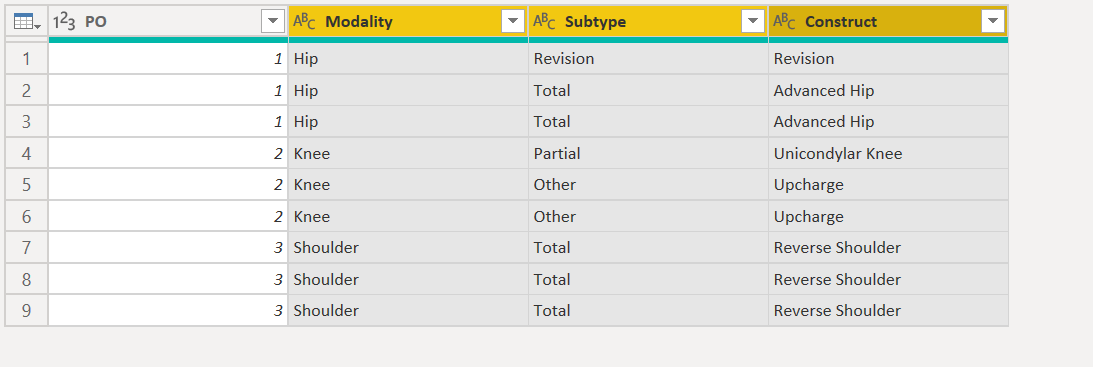The image size is (1093, 367).
Task: Click the 'Total' cell in row 7
Action: click(648, 248)
